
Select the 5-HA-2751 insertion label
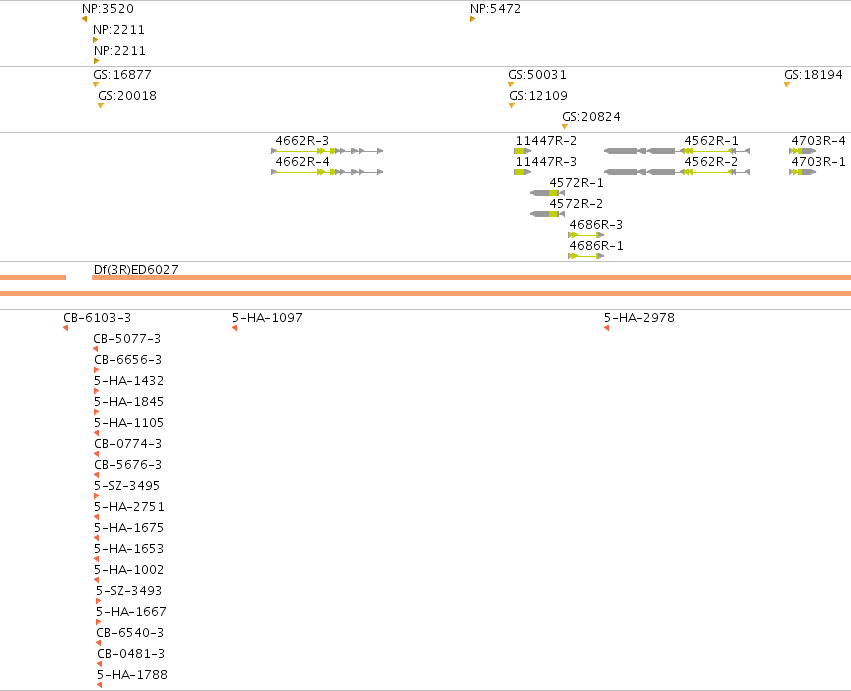(129, 507)
